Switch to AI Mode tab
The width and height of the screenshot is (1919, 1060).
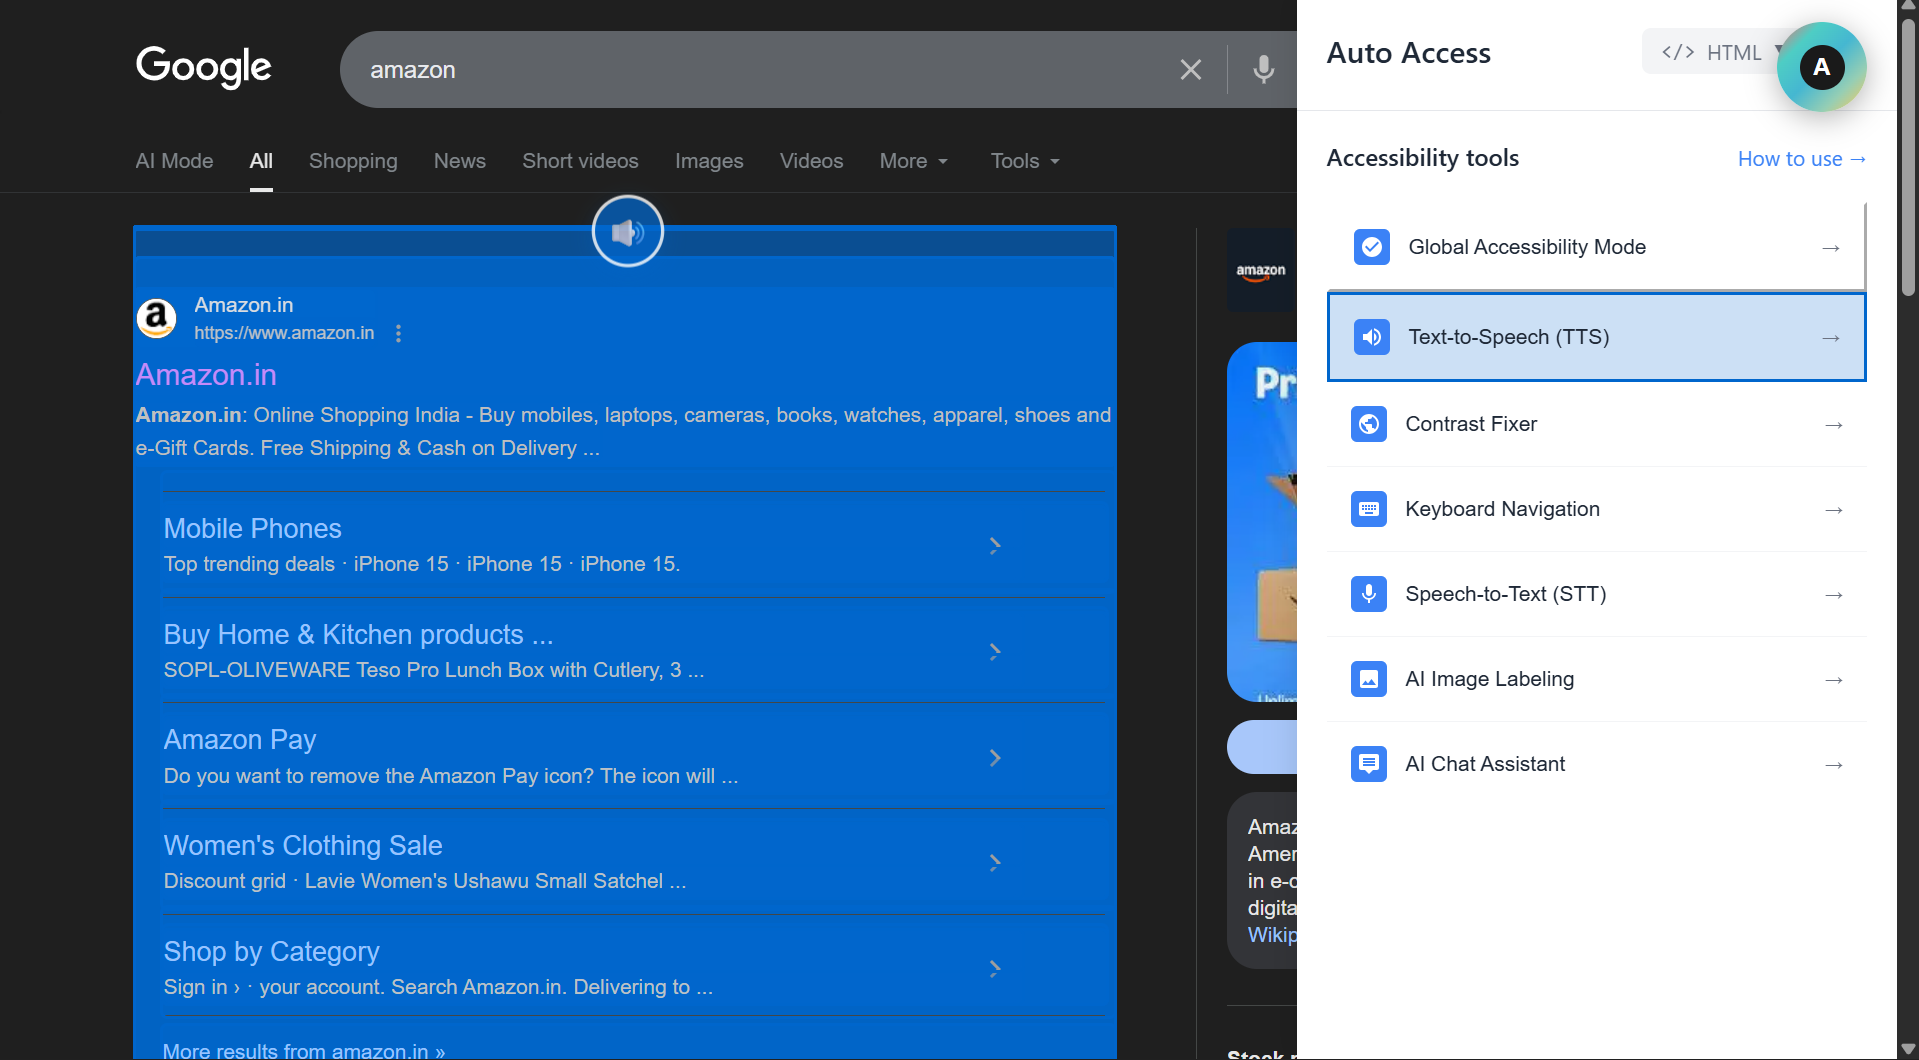point(174,161)
